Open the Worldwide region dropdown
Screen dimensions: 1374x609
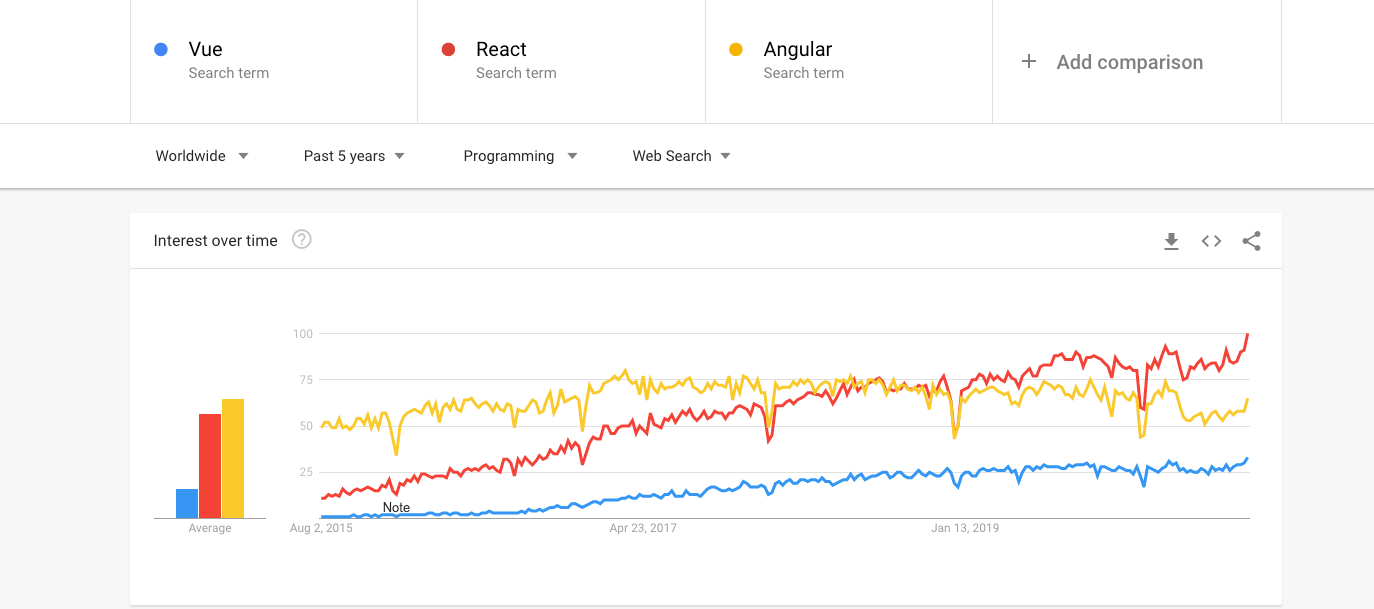(202, 156)
